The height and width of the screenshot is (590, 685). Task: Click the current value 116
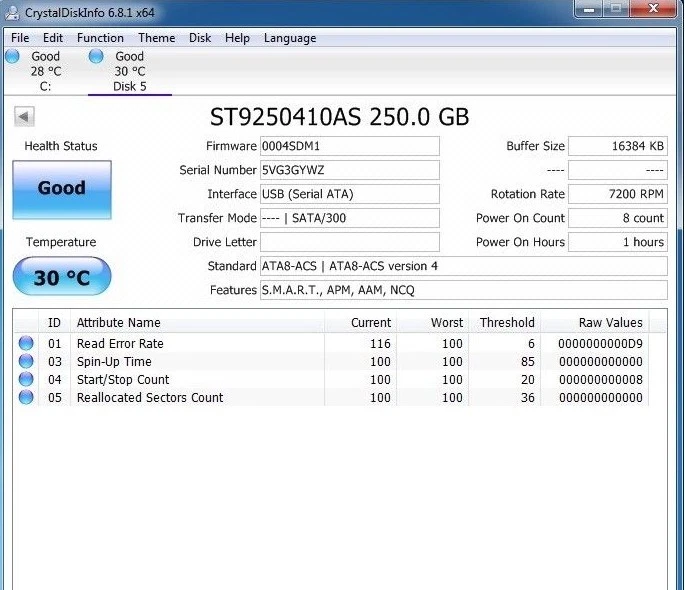click(380, 344)
